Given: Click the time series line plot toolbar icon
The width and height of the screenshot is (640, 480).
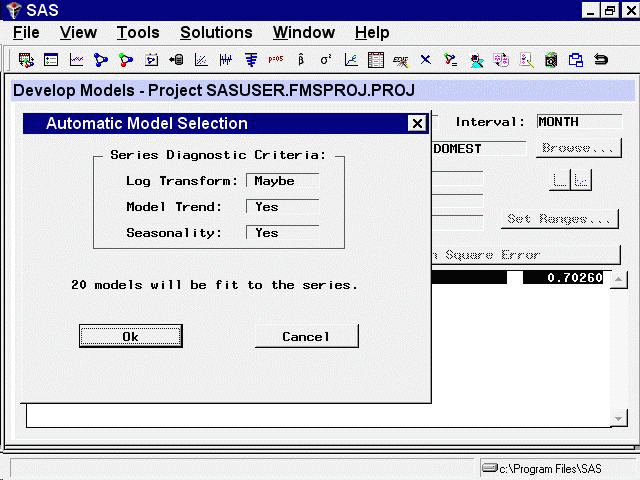Looking at the screenshot, I should pos(76,60).
